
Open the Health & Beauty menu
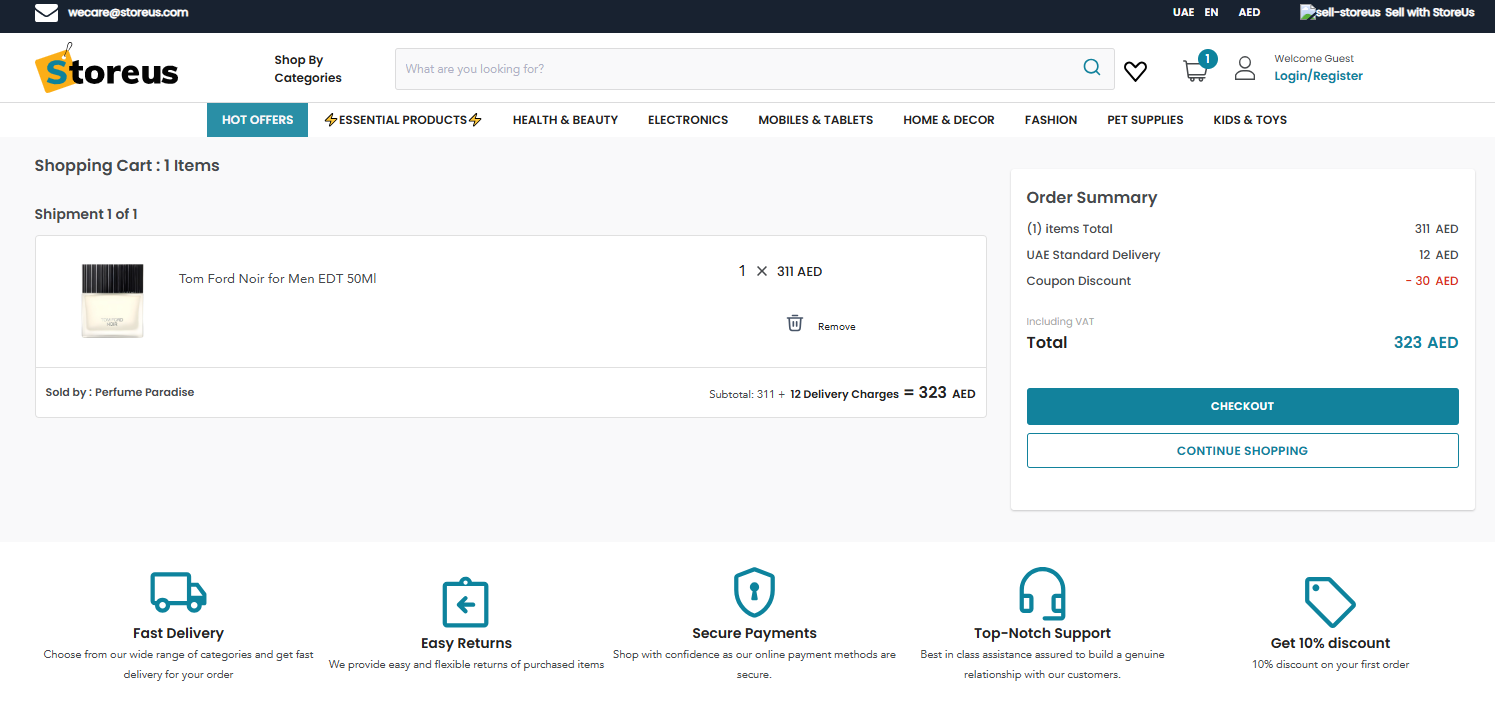pyautogui.click(x=565, y=120)
